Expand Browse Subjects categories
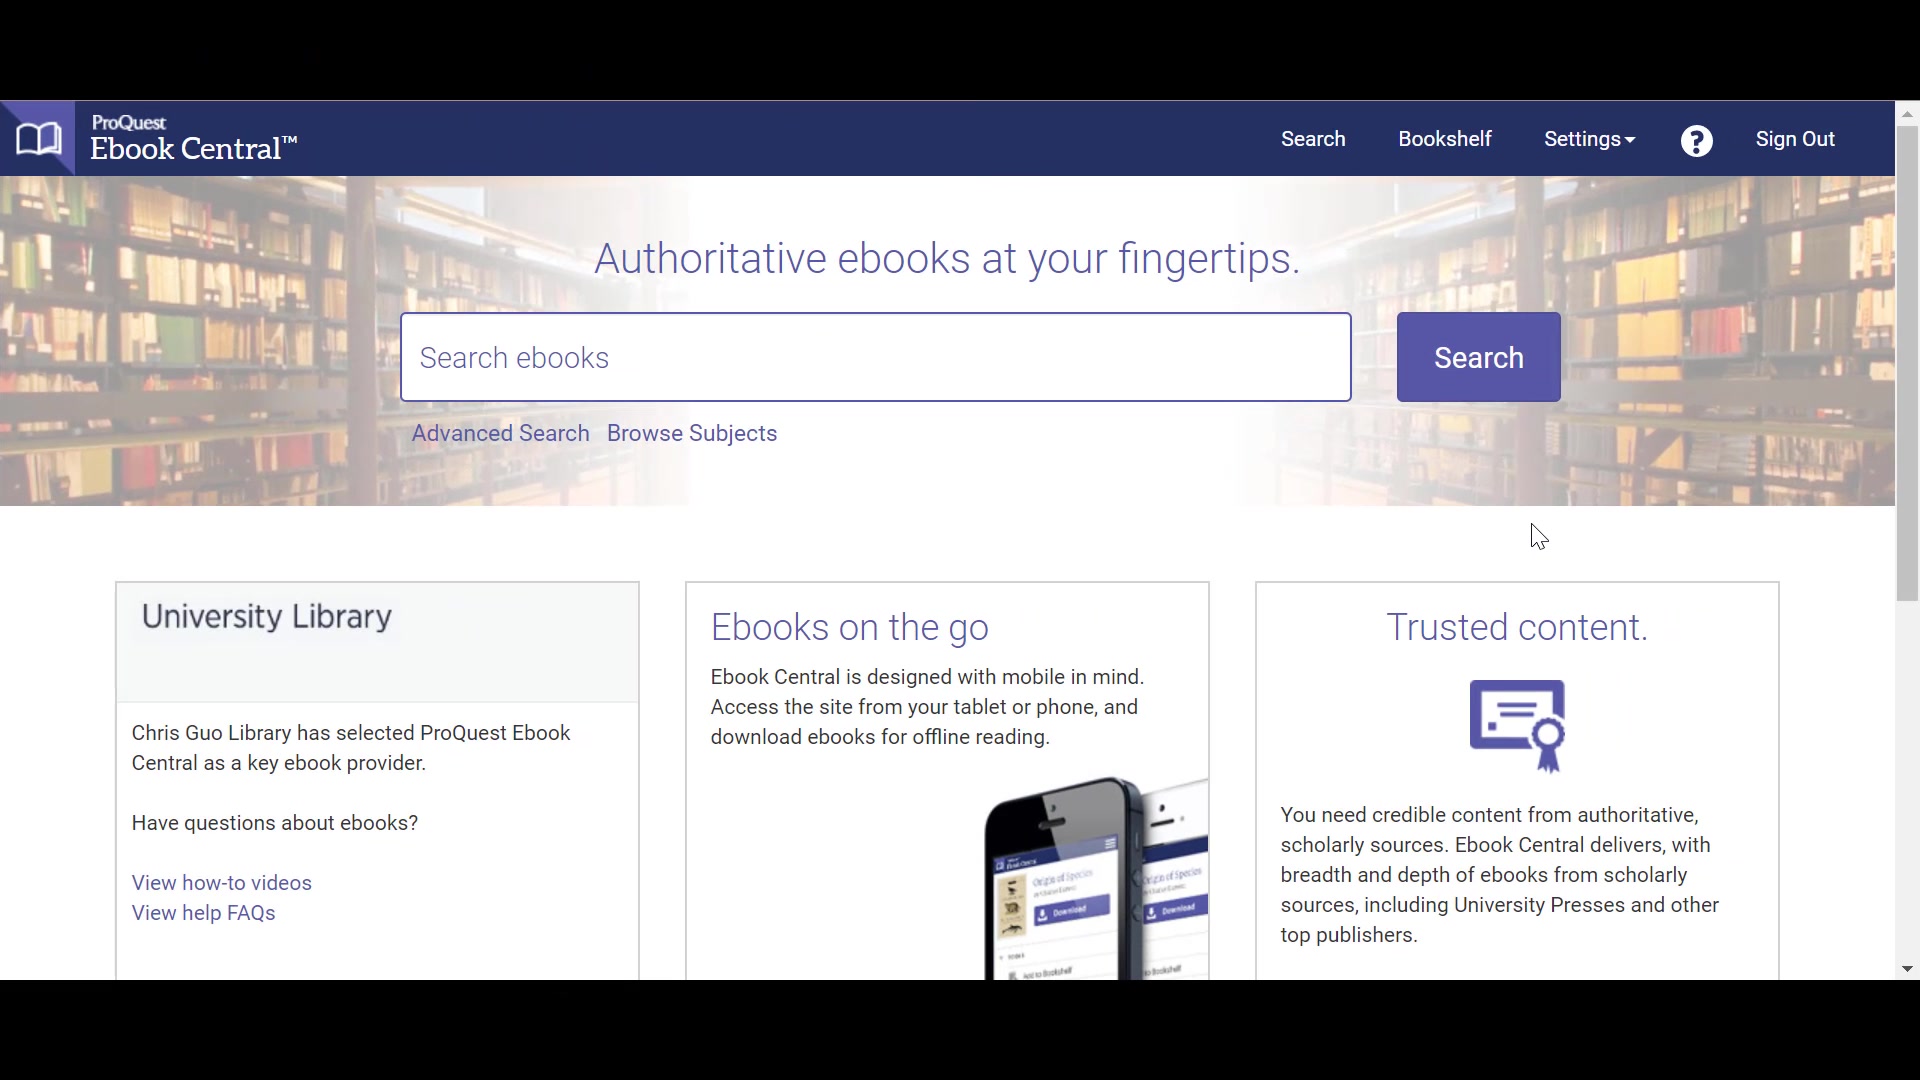Screen dimensions: 1920x1080 (691, 433)
